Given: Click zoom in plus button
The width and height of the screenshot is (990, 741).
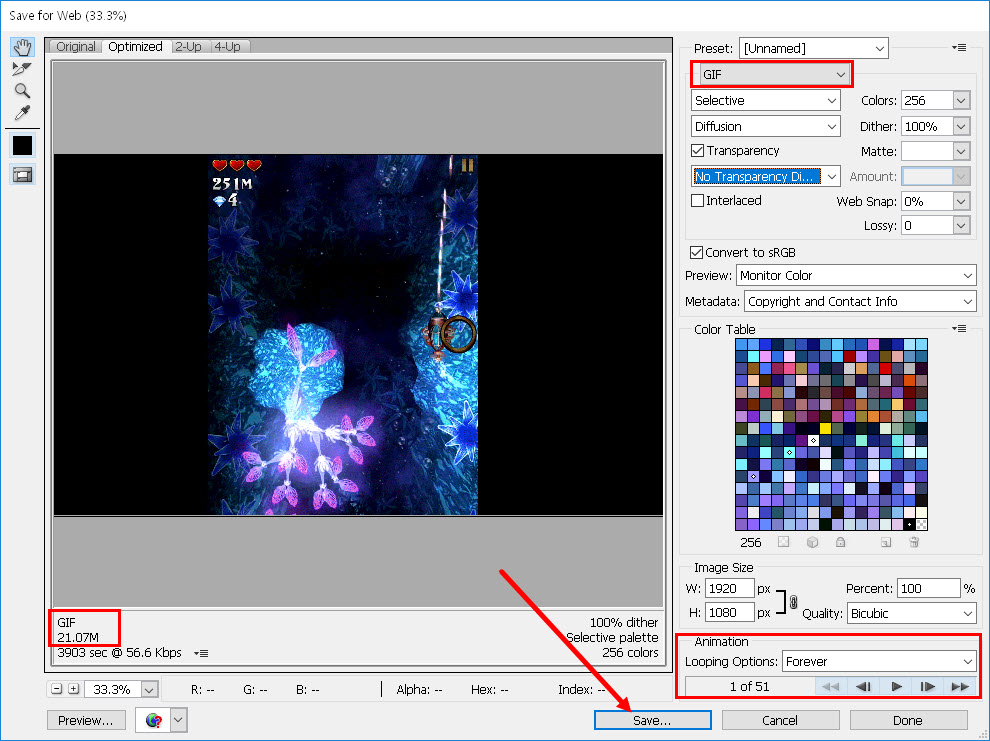Looking at the screenshot, I should point(74,689).
